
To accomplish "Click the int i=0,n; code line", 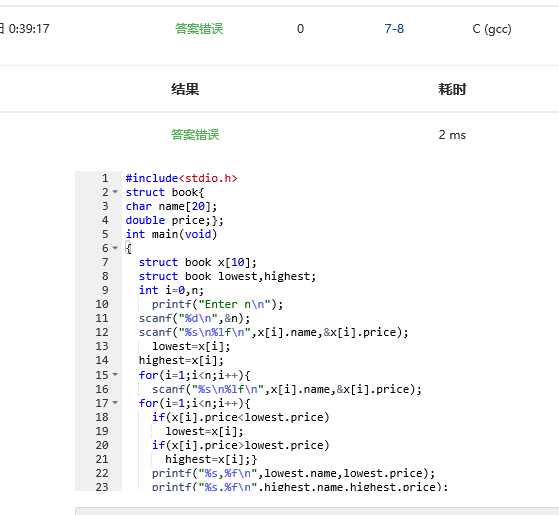I will pyautogui.click(x=171, y=290).
